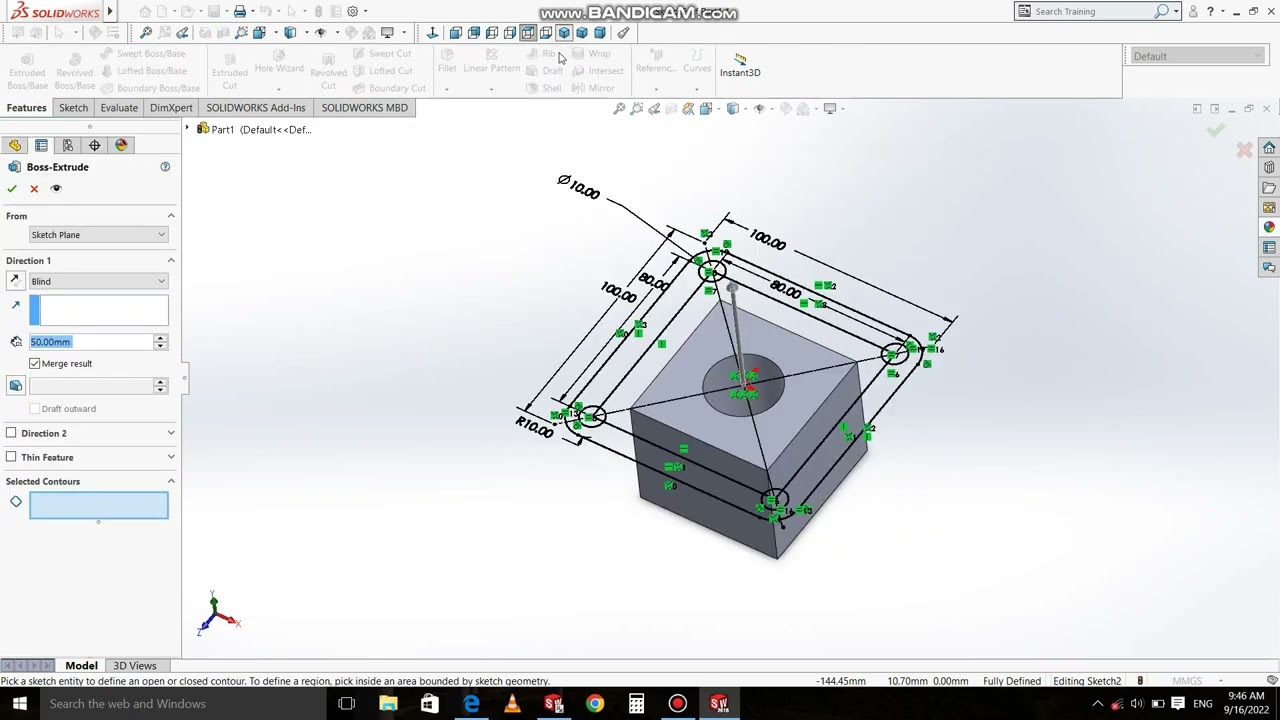Collapse the Selected Contours section

point(171,481)
